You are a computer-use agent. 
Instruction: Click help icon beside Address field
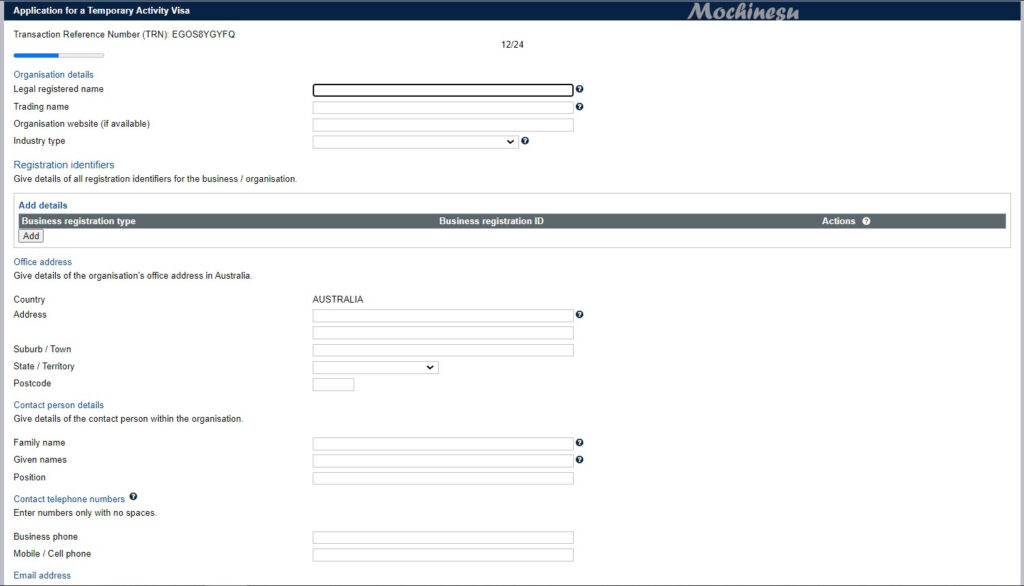[579, 314]
